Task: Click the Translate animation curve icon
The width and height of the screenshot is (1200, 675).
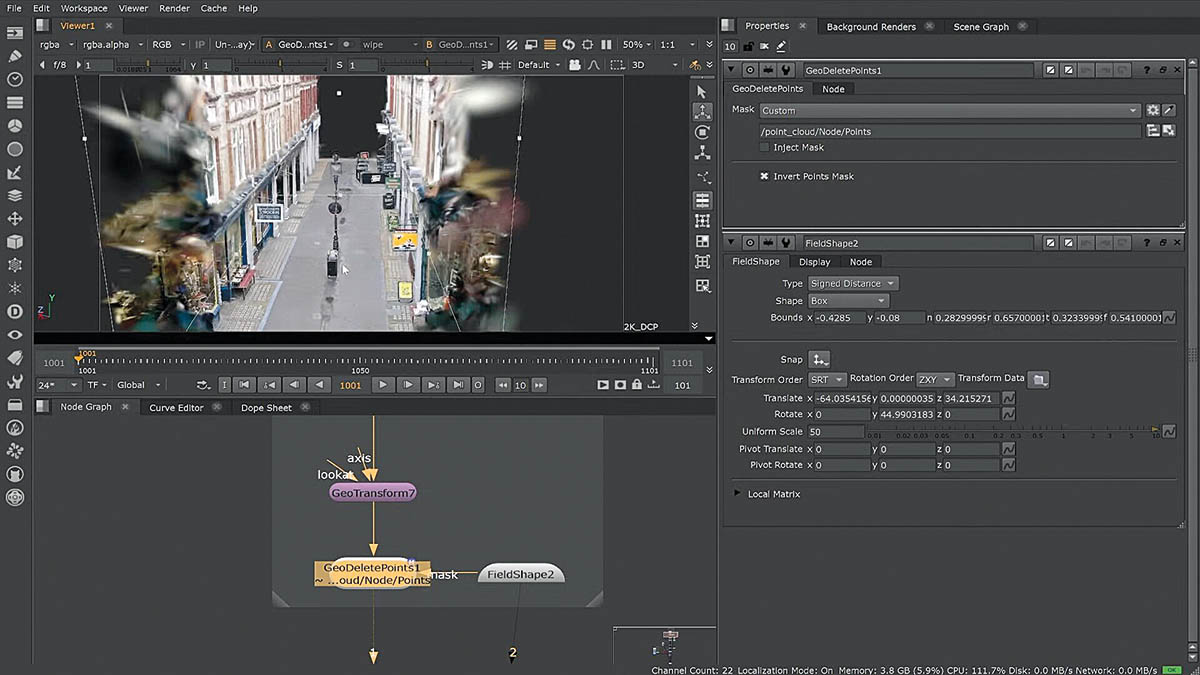Action: 1009,398
